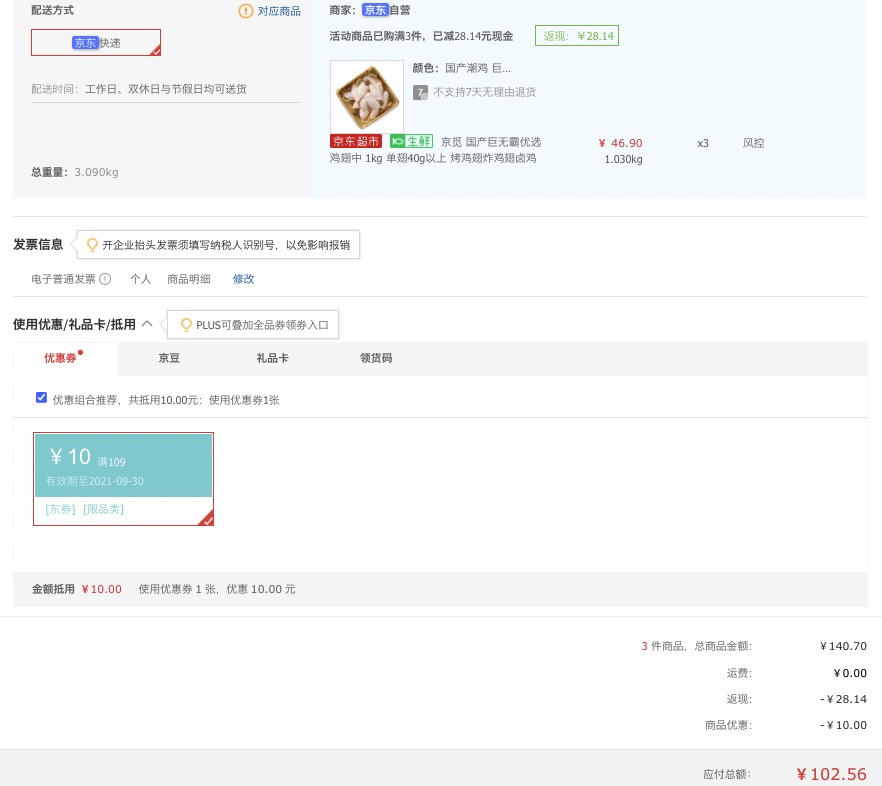Click the 京东超市 red badge
This screenshot has width=882, height=786.
(356, 141)
